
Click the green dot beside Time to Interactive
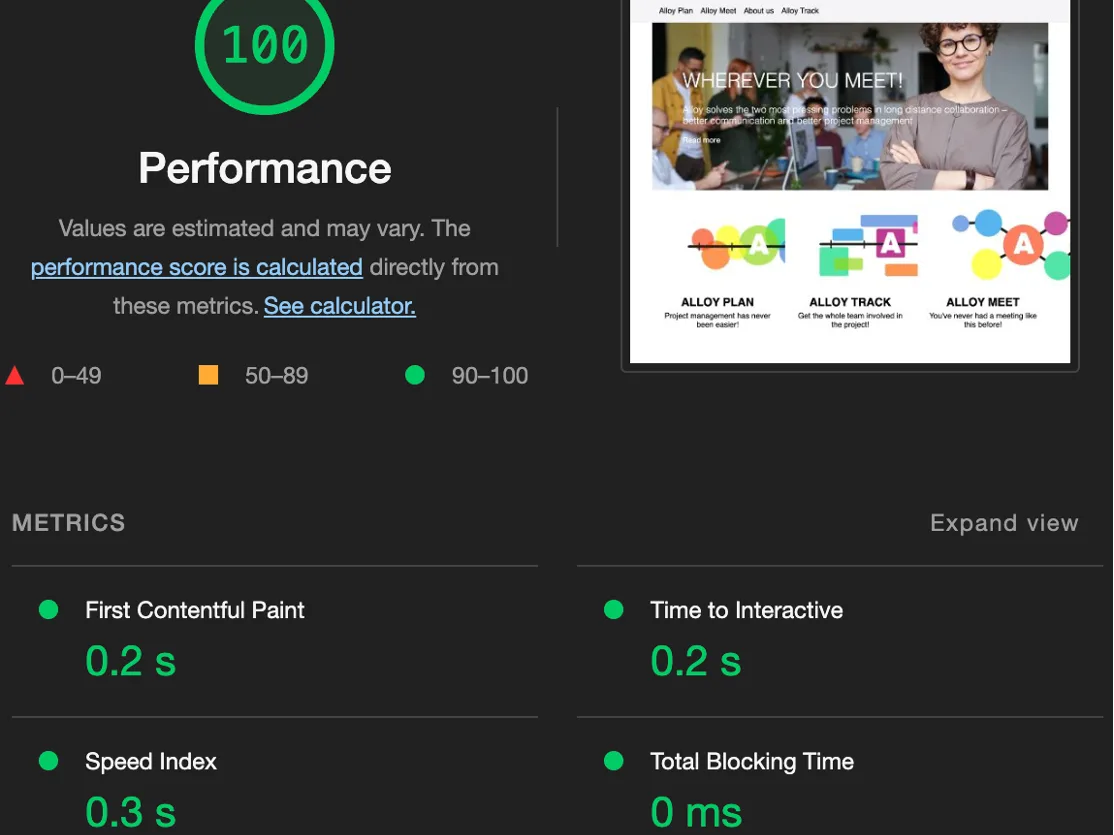(x=614, y=610)
